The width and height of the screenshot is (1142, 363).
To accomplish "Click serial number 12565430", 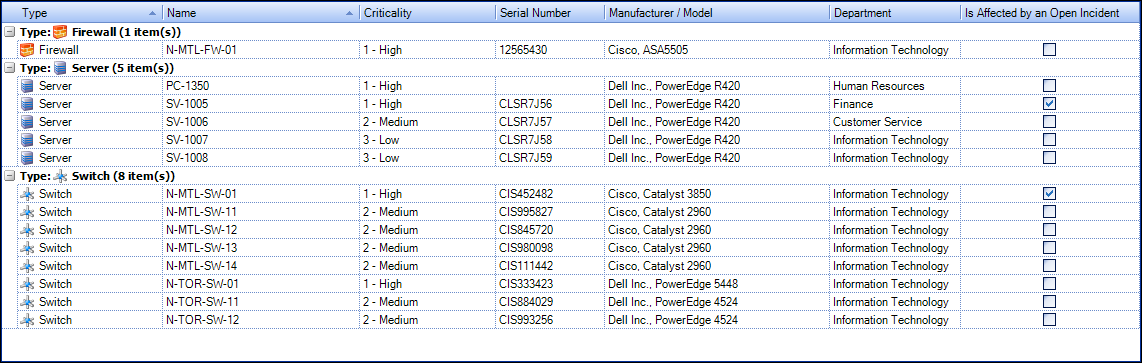I will [x=523, y=50].
